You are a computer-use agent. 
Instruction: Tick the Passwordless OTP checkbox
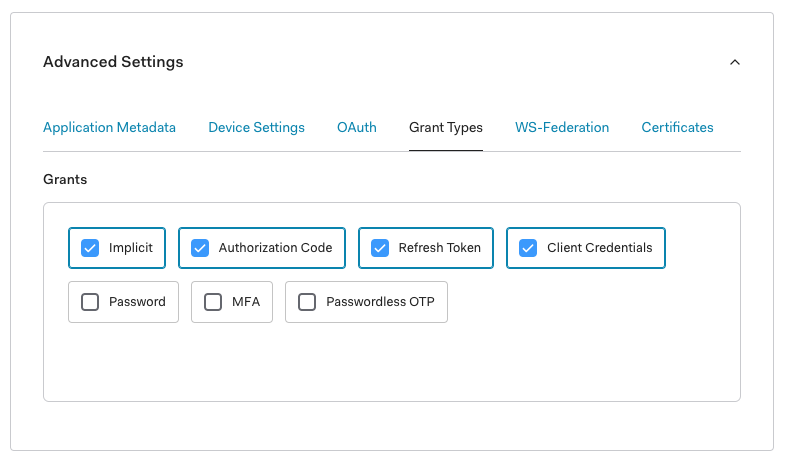pos(307,302)
